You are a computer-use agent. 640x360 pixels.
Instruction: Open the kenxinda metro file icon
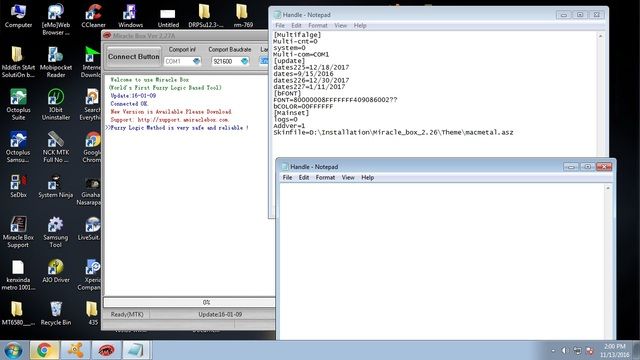(18, 275)
